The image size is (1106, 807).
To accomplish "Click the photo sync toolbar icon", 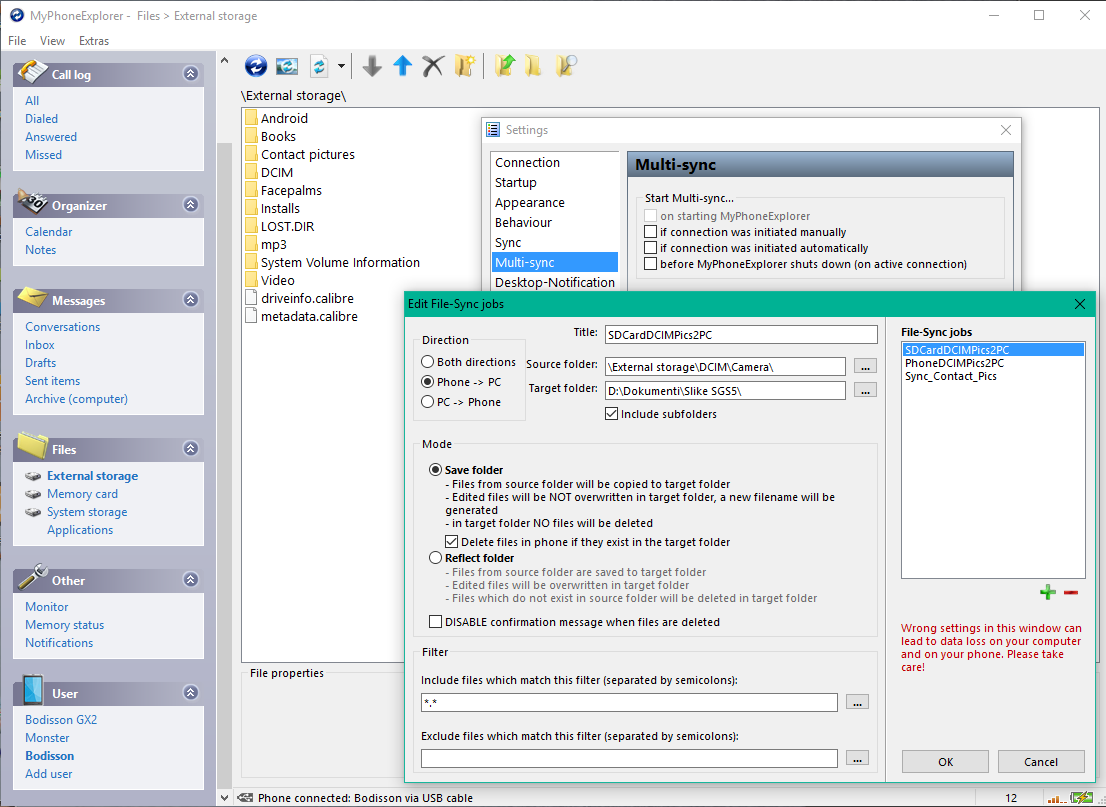I will (287, 66).
